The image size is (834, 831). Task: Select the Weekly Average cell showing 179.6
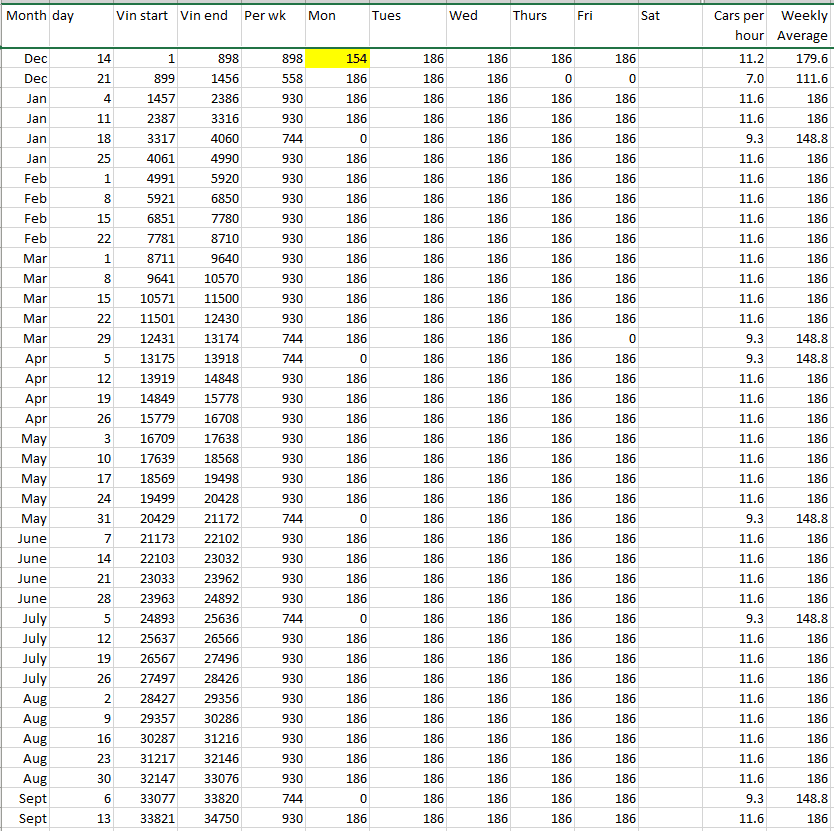point(802,59)
